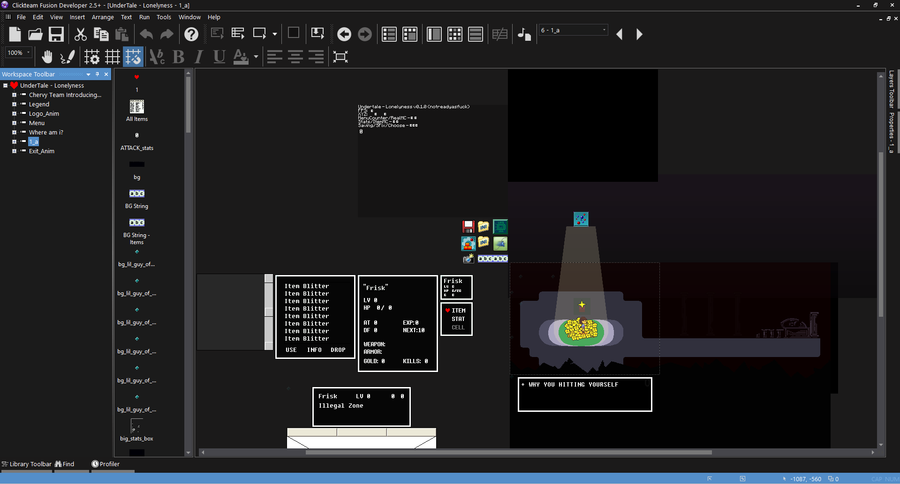Toggle show grid in frame editor
The image size is (900, 484).
pyautogui.click(x=112, y=57)
